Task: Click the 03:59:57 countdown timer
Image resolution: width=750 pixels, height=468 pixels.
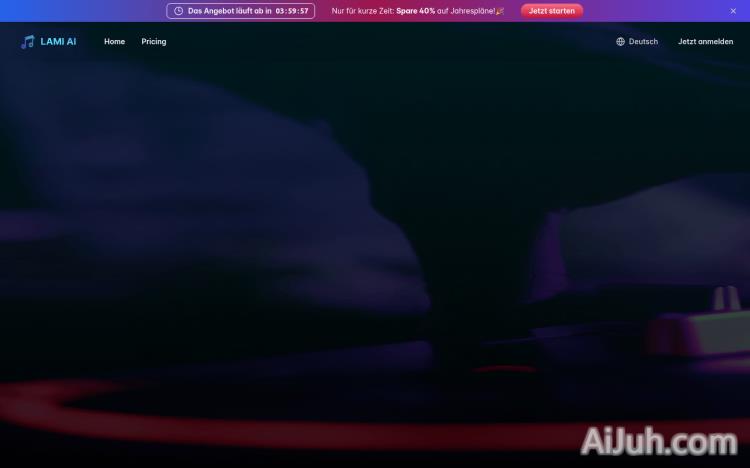Action: tap(292, 11)
